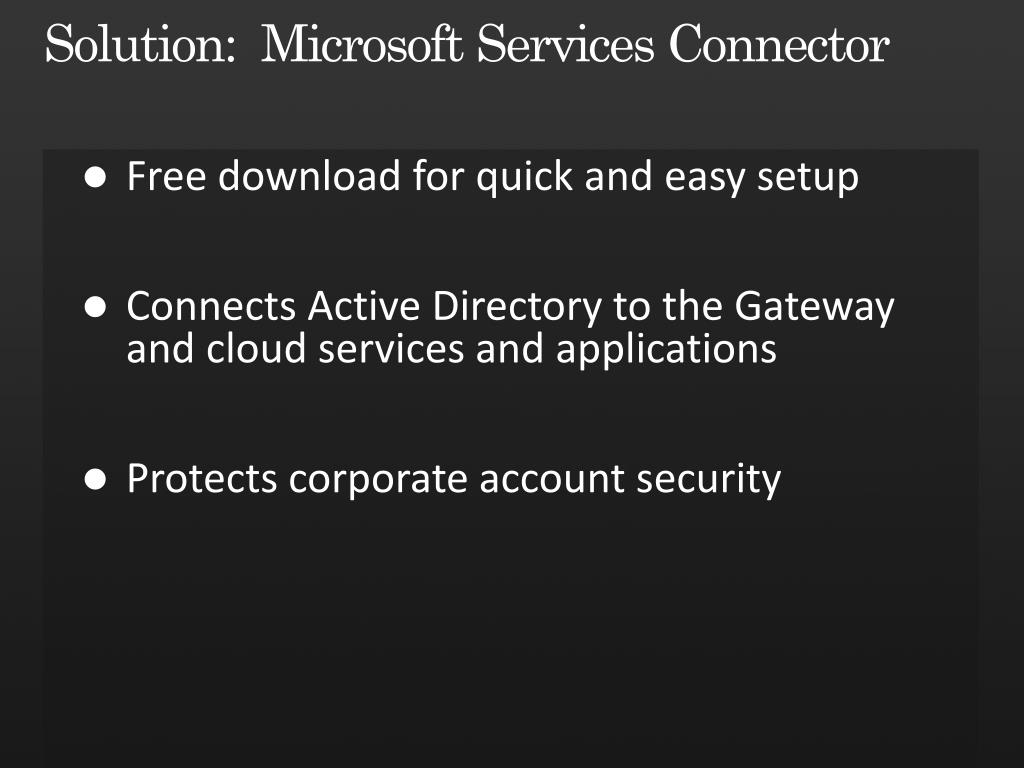Screen dimensions: 1024x768
Task: Click the word security in third bullet
Action: pyautogui.click(x=709, y=480)
